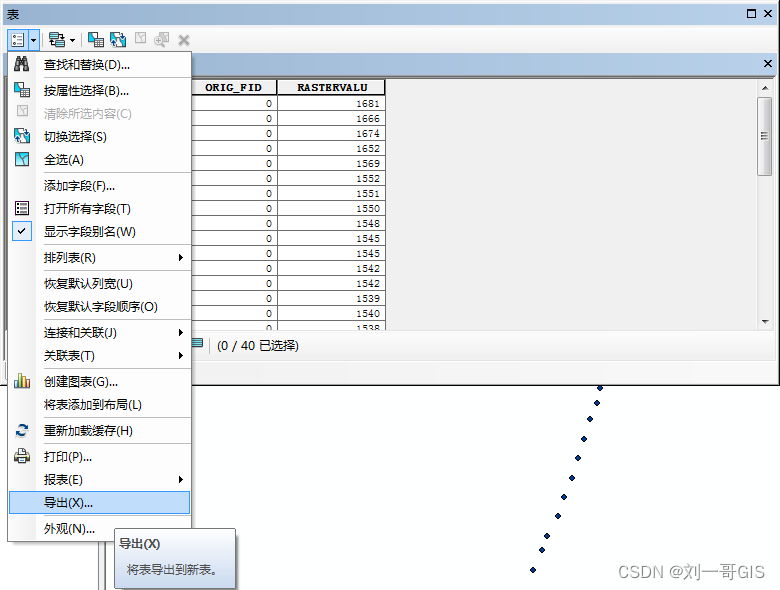Click the 打开所有字段 list icon
This screenshot has width=780, height=590.
tap(21, 208)
